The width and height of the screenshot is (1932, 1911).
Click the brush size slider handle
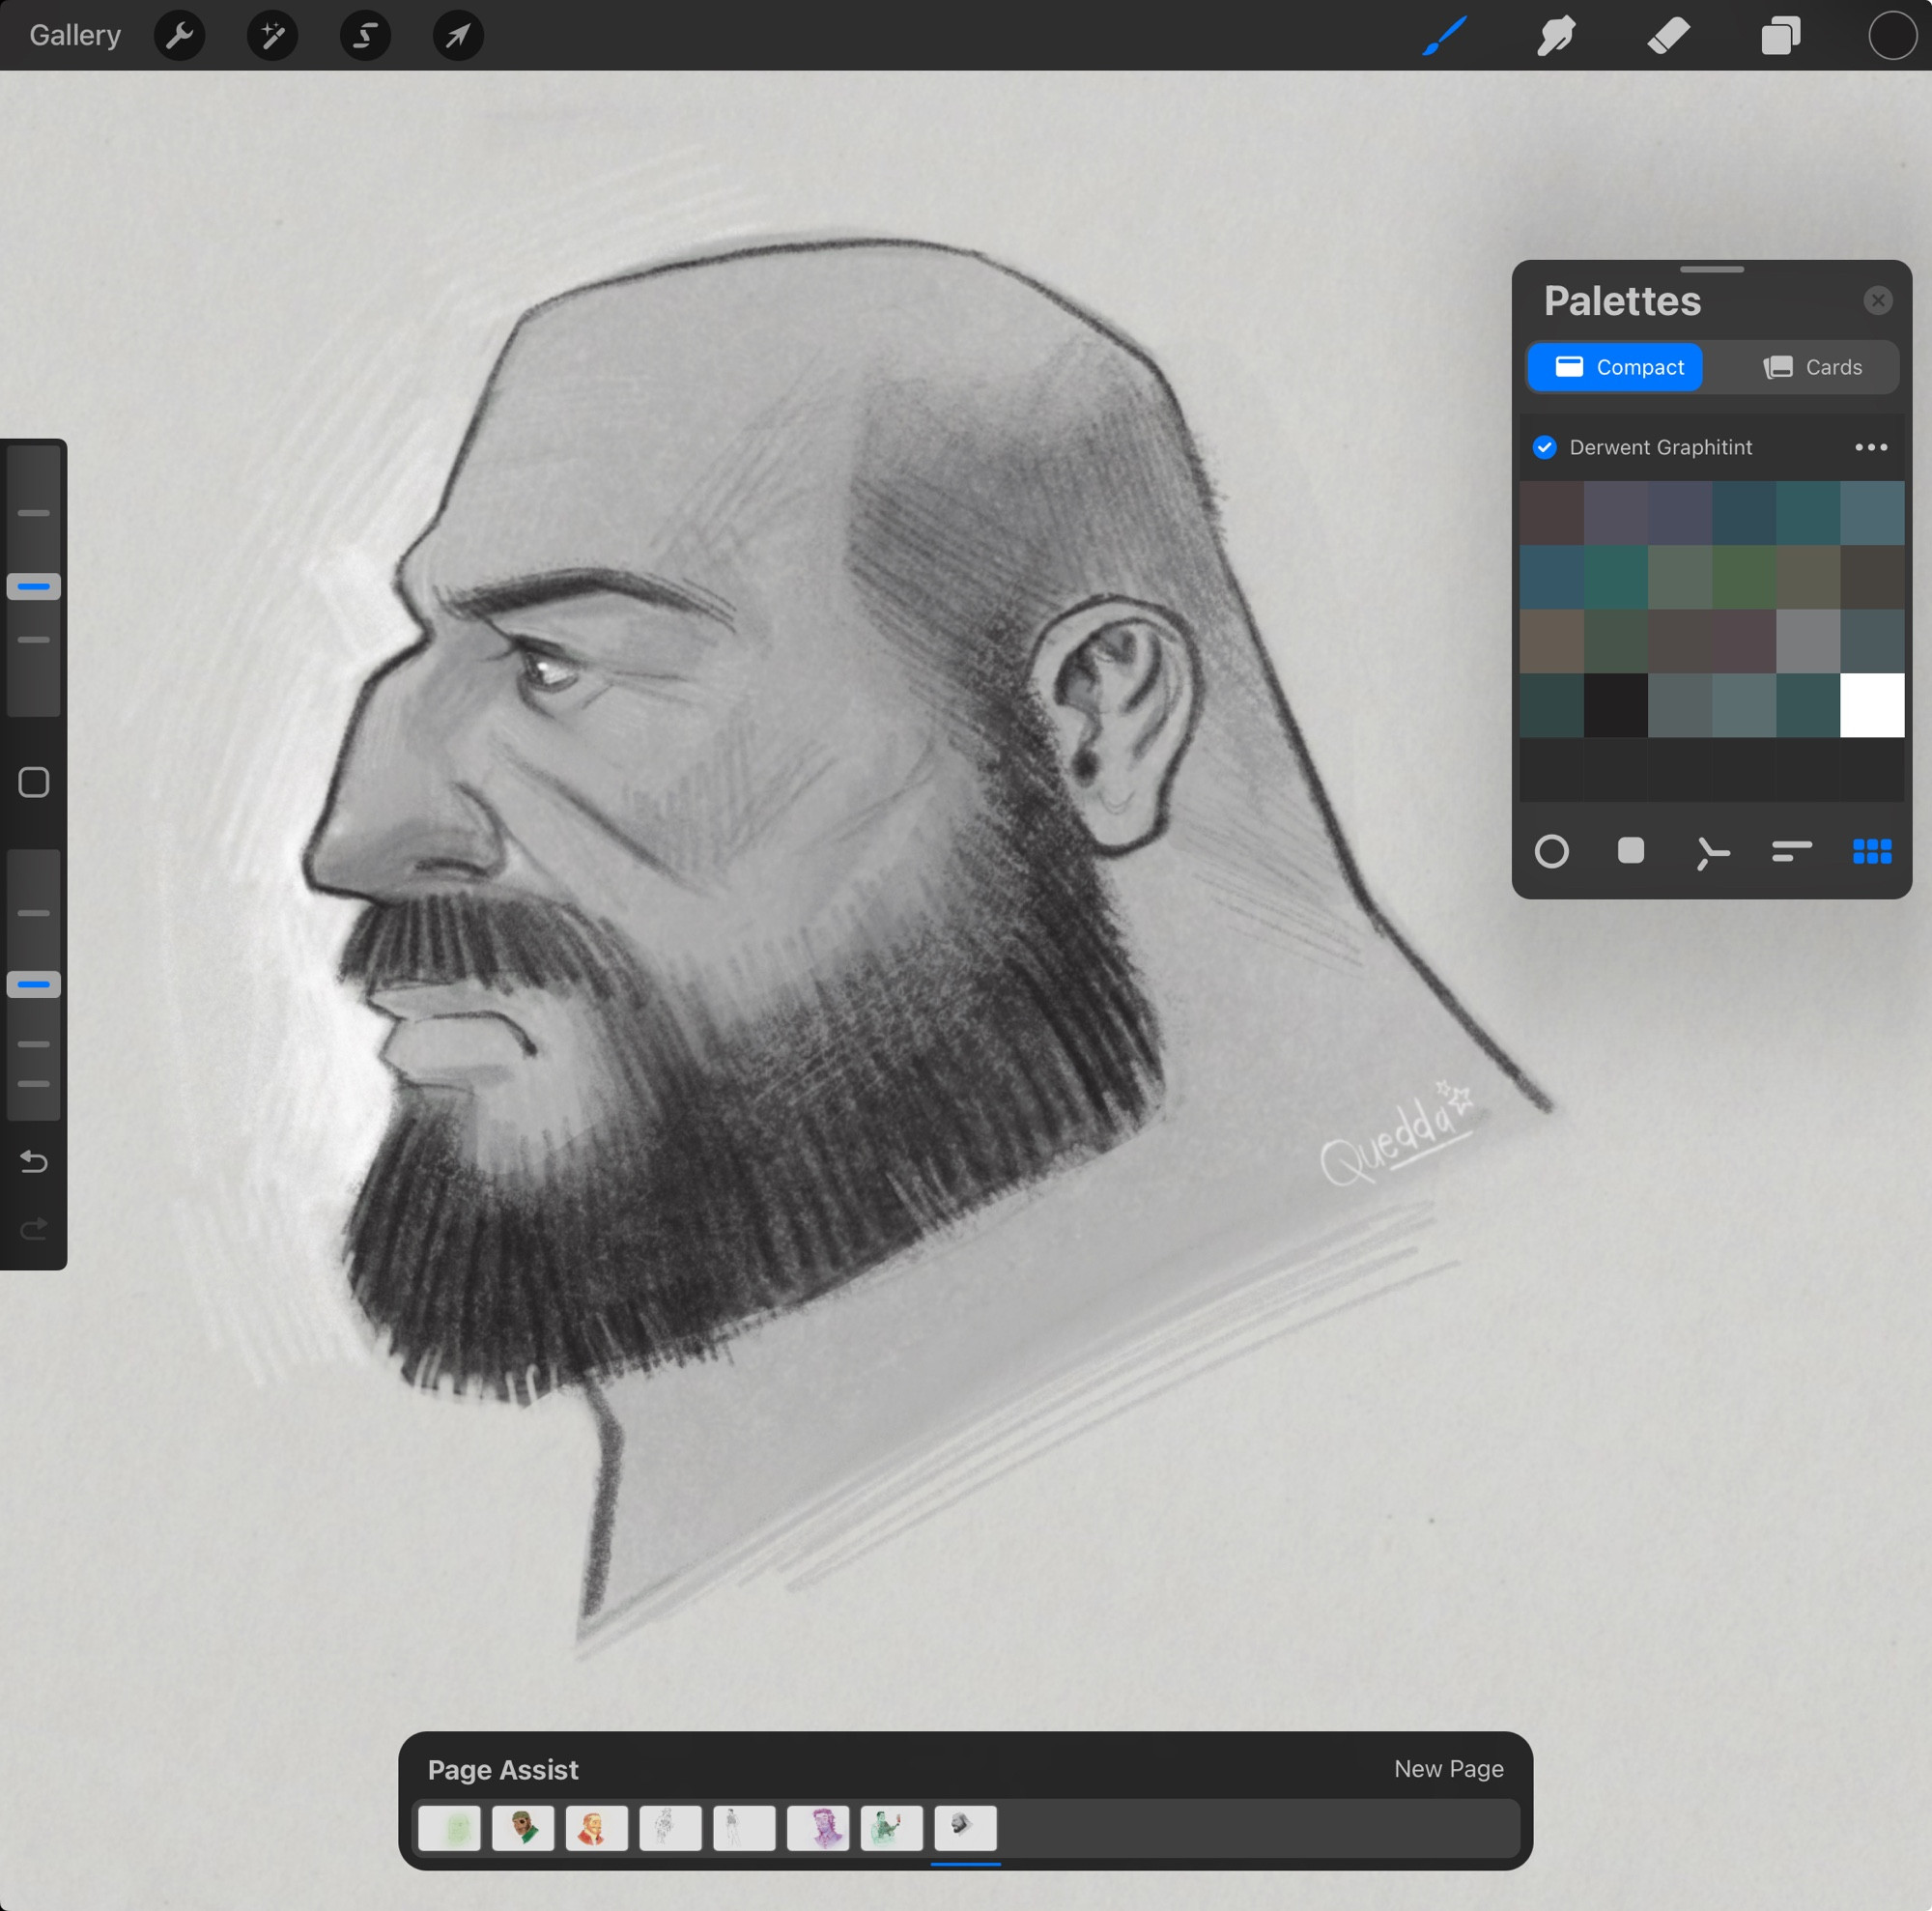tap(34, 586)
